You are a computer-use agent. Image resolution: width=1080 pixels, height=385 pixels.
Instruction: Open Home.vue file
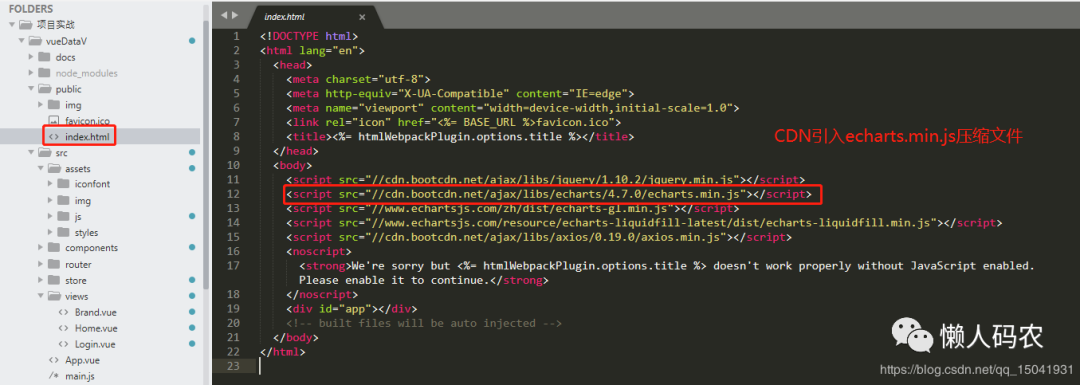pyautogui.click(x=96, y=328)
